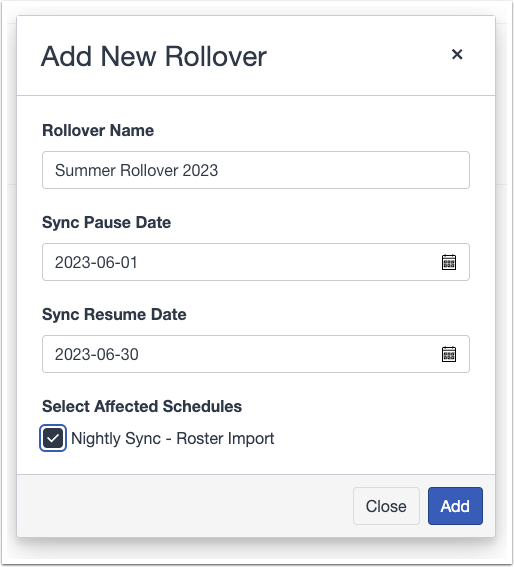Uncheck the Nightly Sync - Roster Import checkbox

click(53, 438)
